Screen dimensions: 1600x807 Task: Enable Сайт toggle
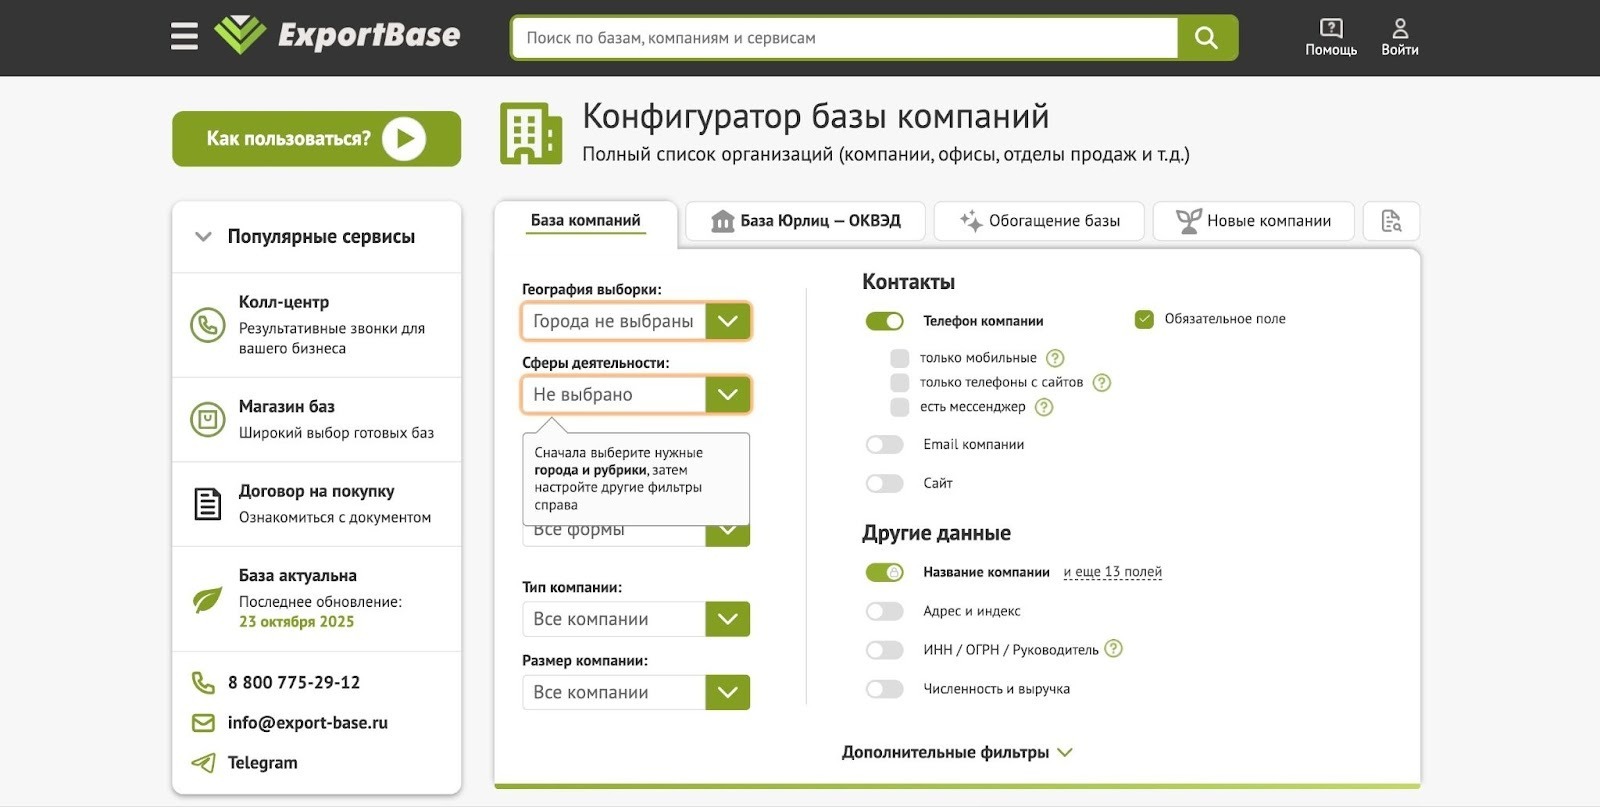coord(885,484)
